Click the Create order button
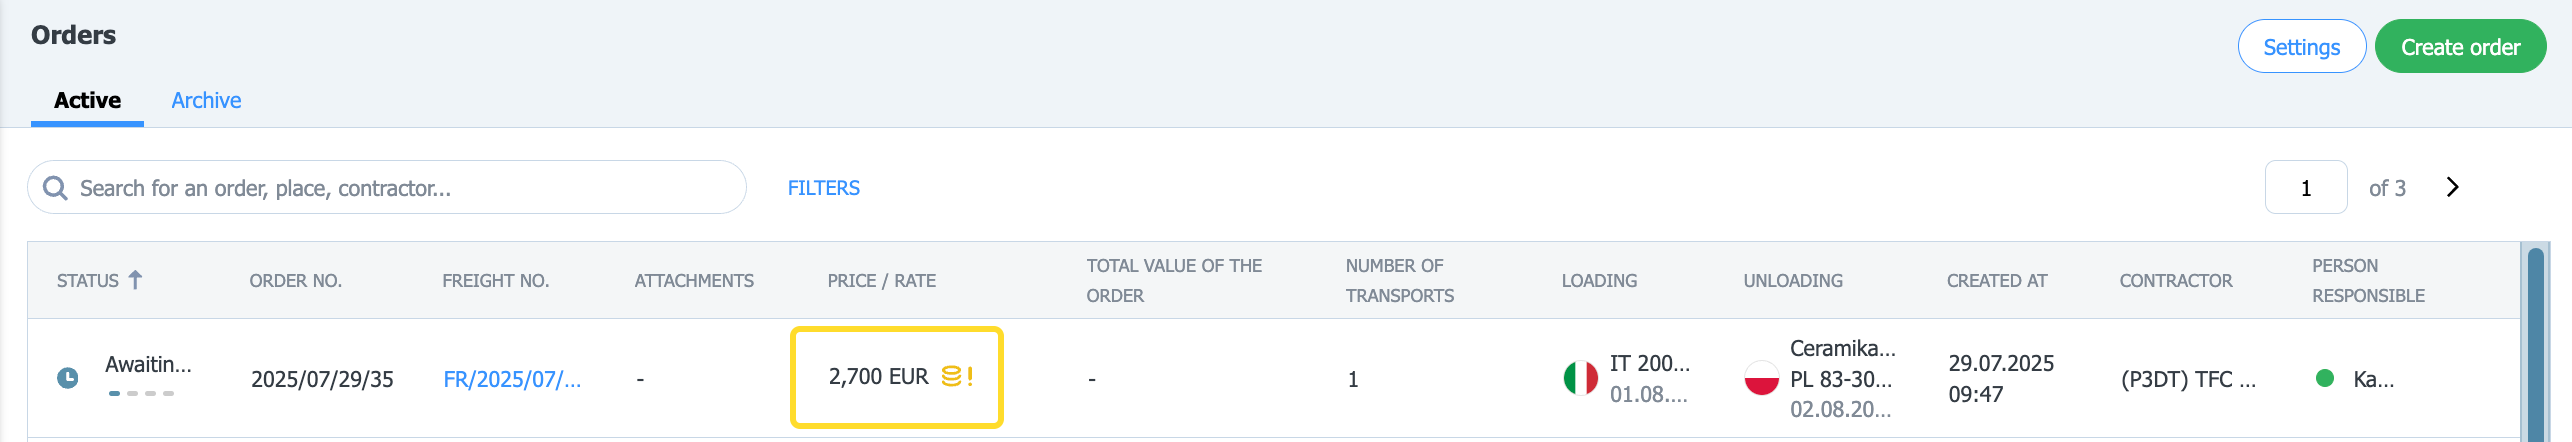Viewport: 2572px width, 442px height. tap(2460, 47)
